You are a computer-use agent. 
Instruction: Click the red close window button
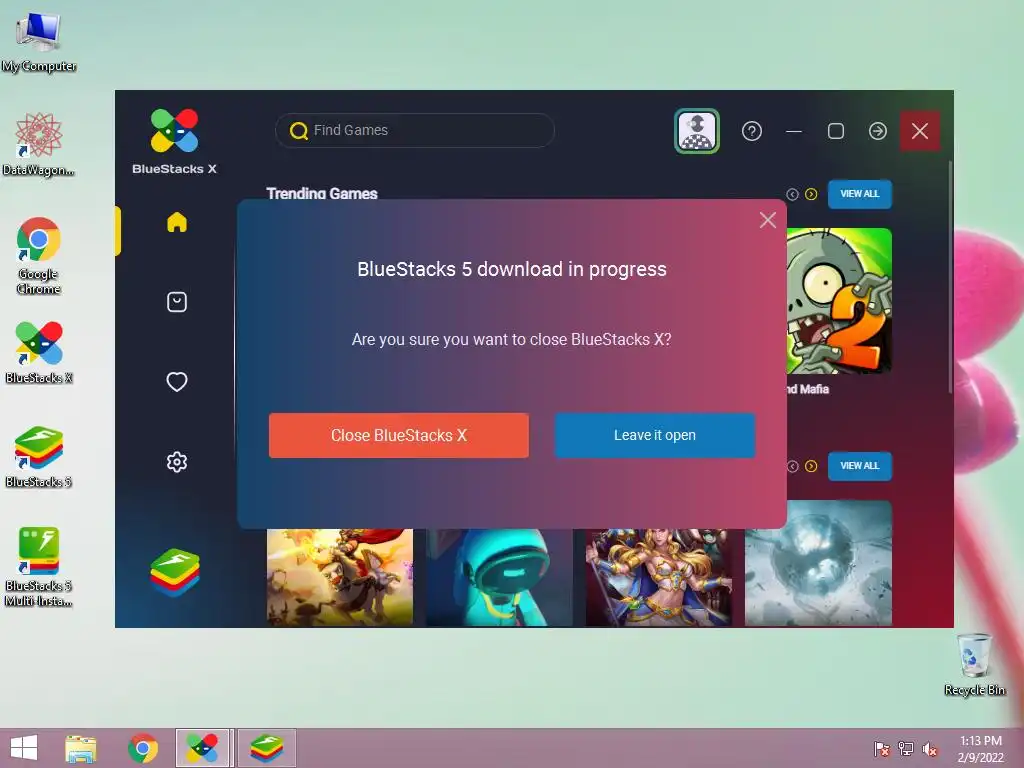(x=920, y=131)
